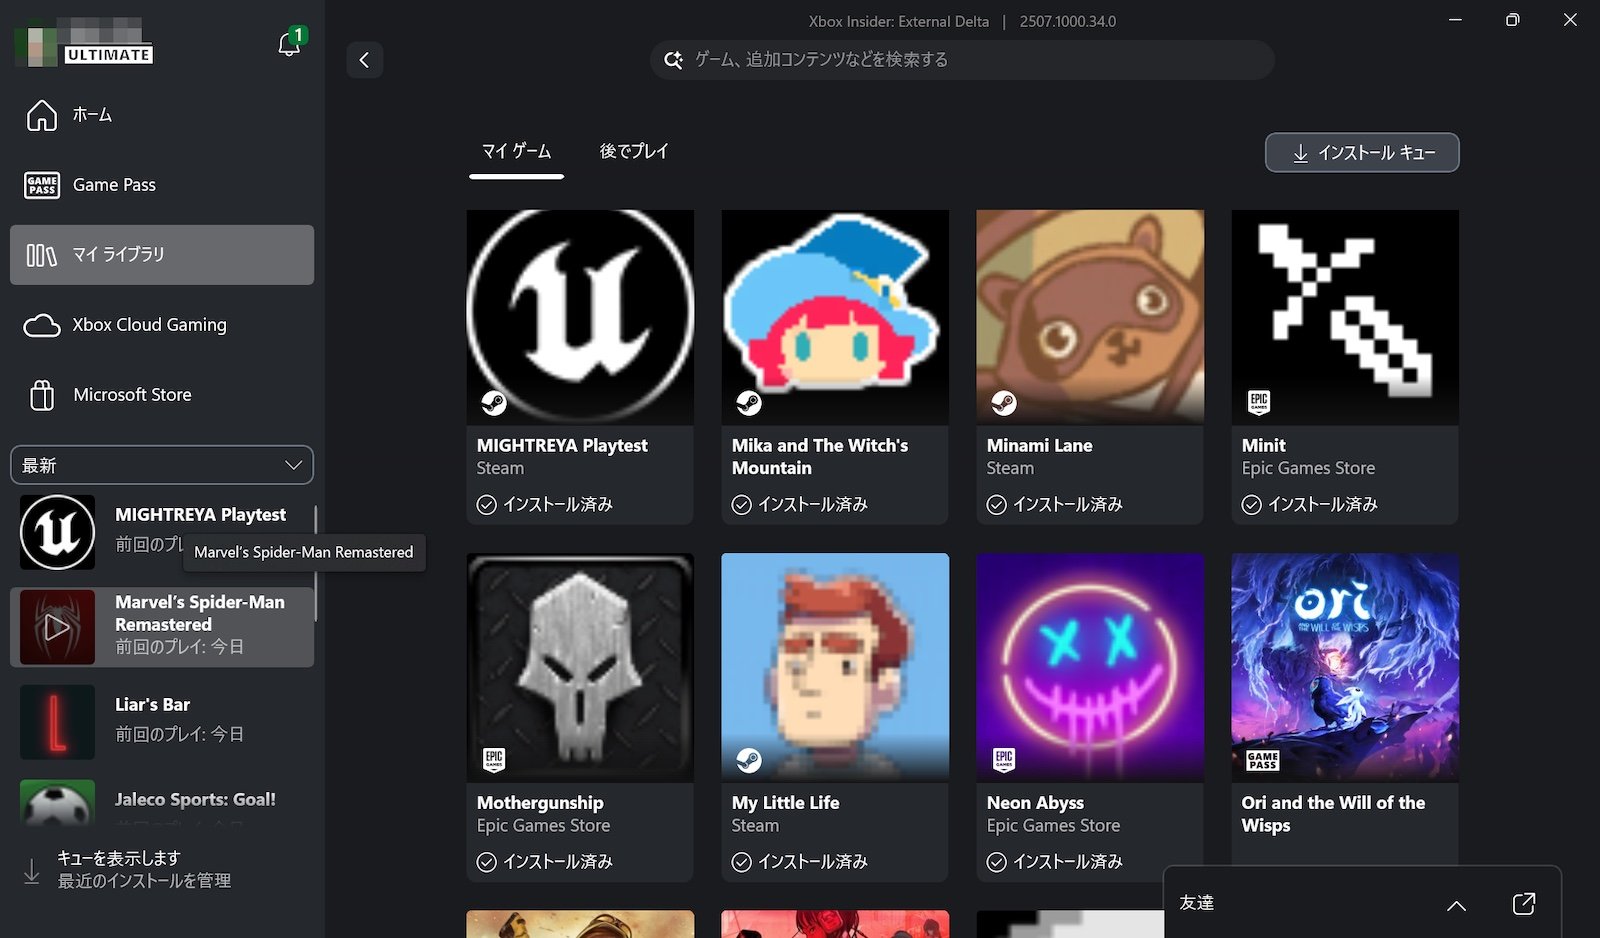
Task: Expand the 友達 panel with the chevron
Action: (x=1456, y=905)
